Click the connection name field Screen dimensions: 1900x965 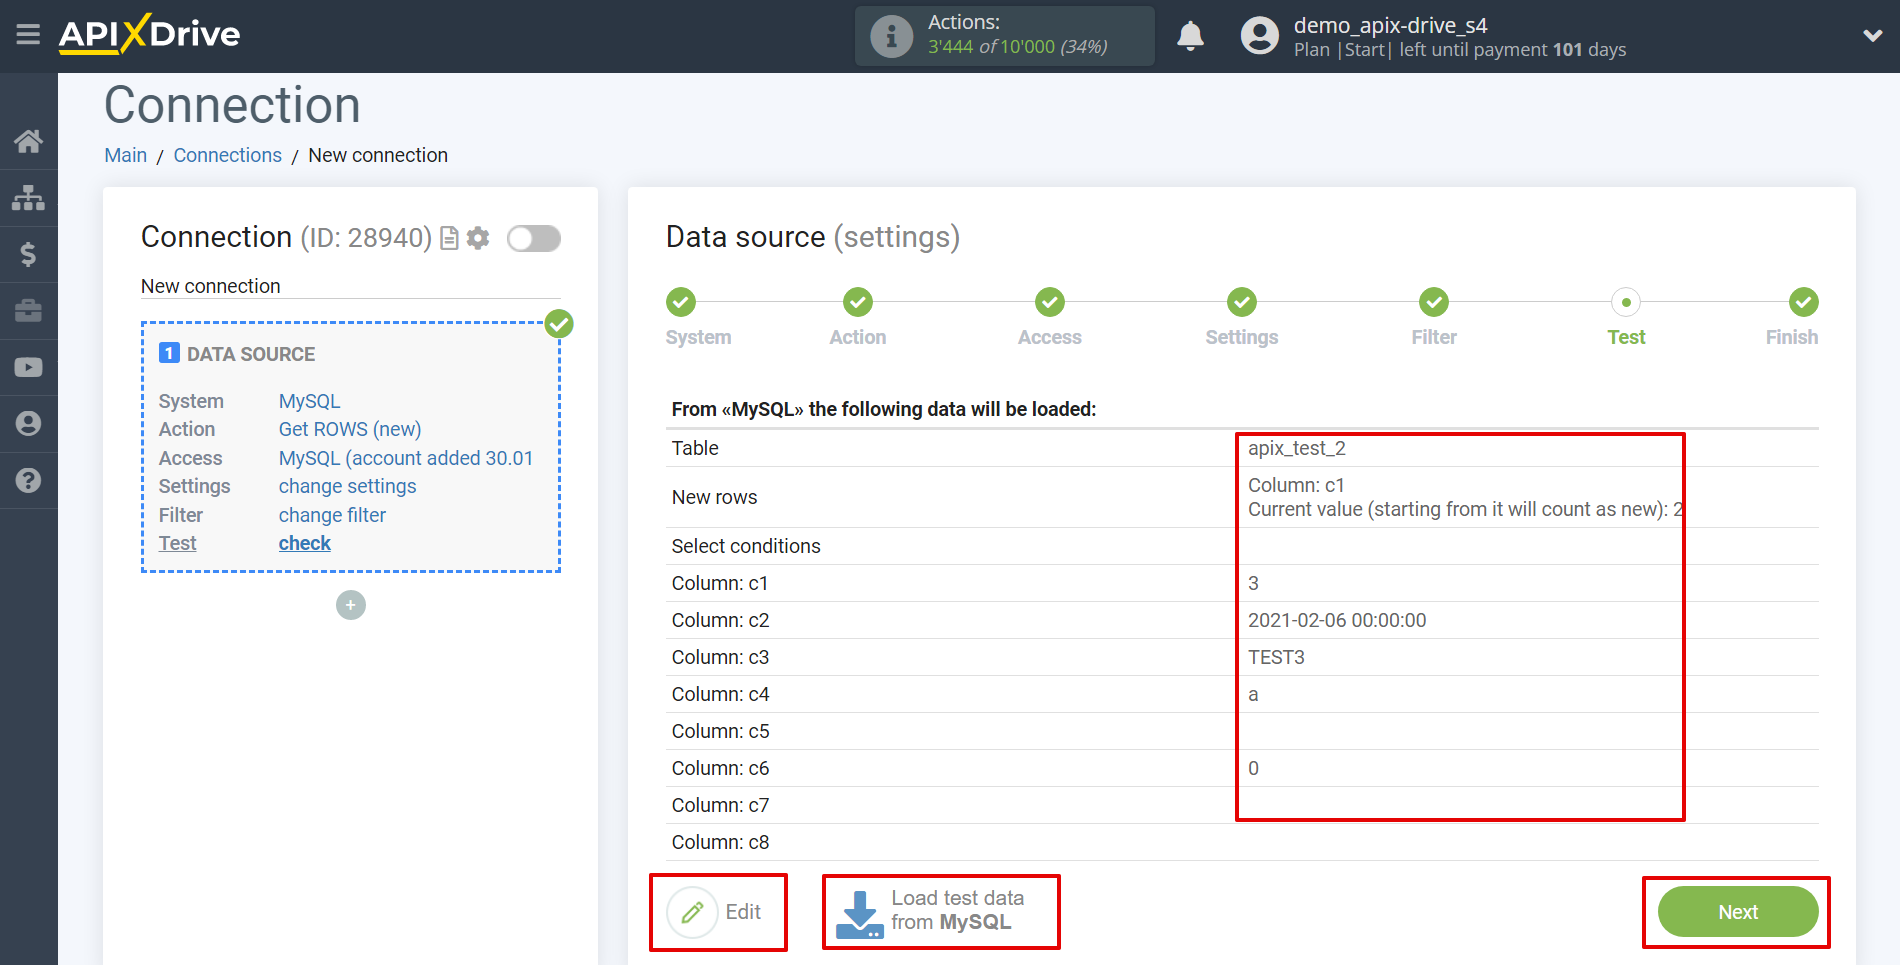pyautogui.click(x=350, y=286)
